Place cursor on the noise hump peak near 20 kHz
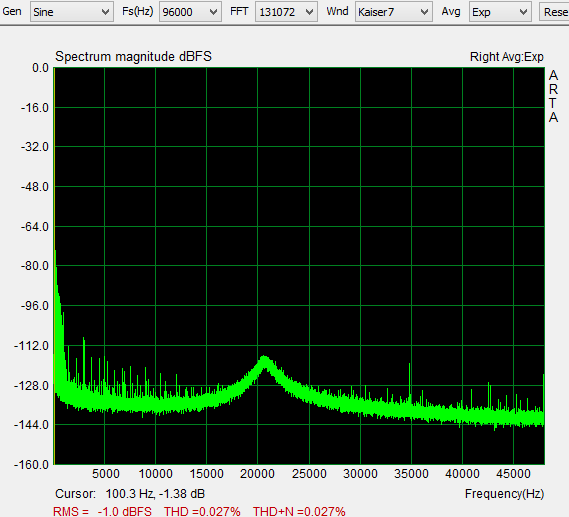 point(265,359)
